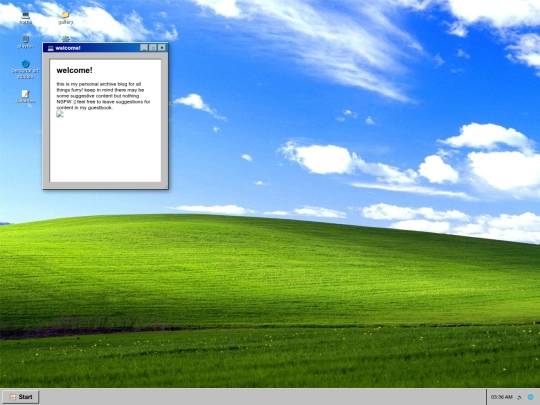The width and height of the screenshot is (540, 405).
Task: Open the playlist desktop icon
Action: (25, 42)
